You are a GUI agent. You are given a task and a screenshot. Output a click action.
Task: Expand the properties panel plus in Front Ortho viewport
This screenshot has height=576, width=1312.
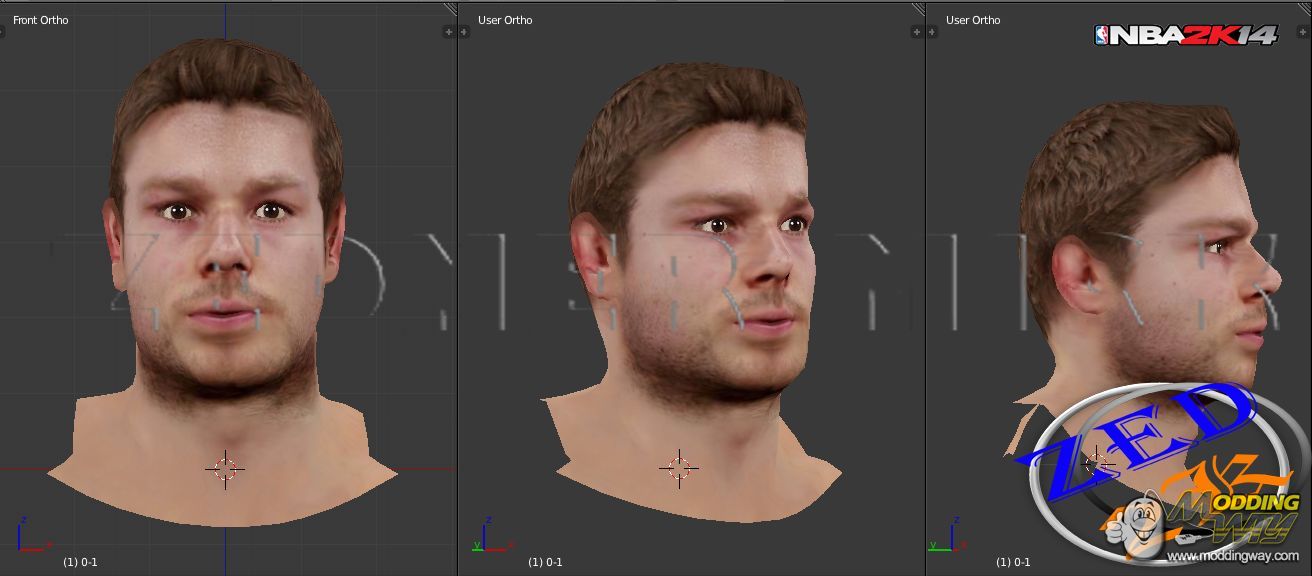tap(449, 32)
